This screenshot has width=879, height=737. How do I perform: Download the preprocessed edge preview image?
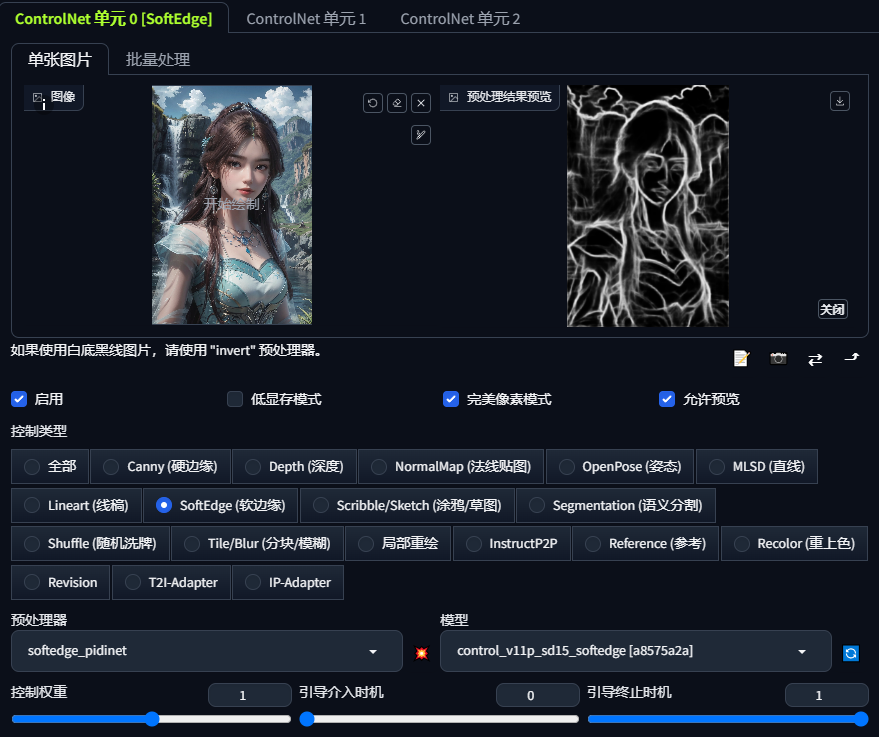[x=839, y=101]
